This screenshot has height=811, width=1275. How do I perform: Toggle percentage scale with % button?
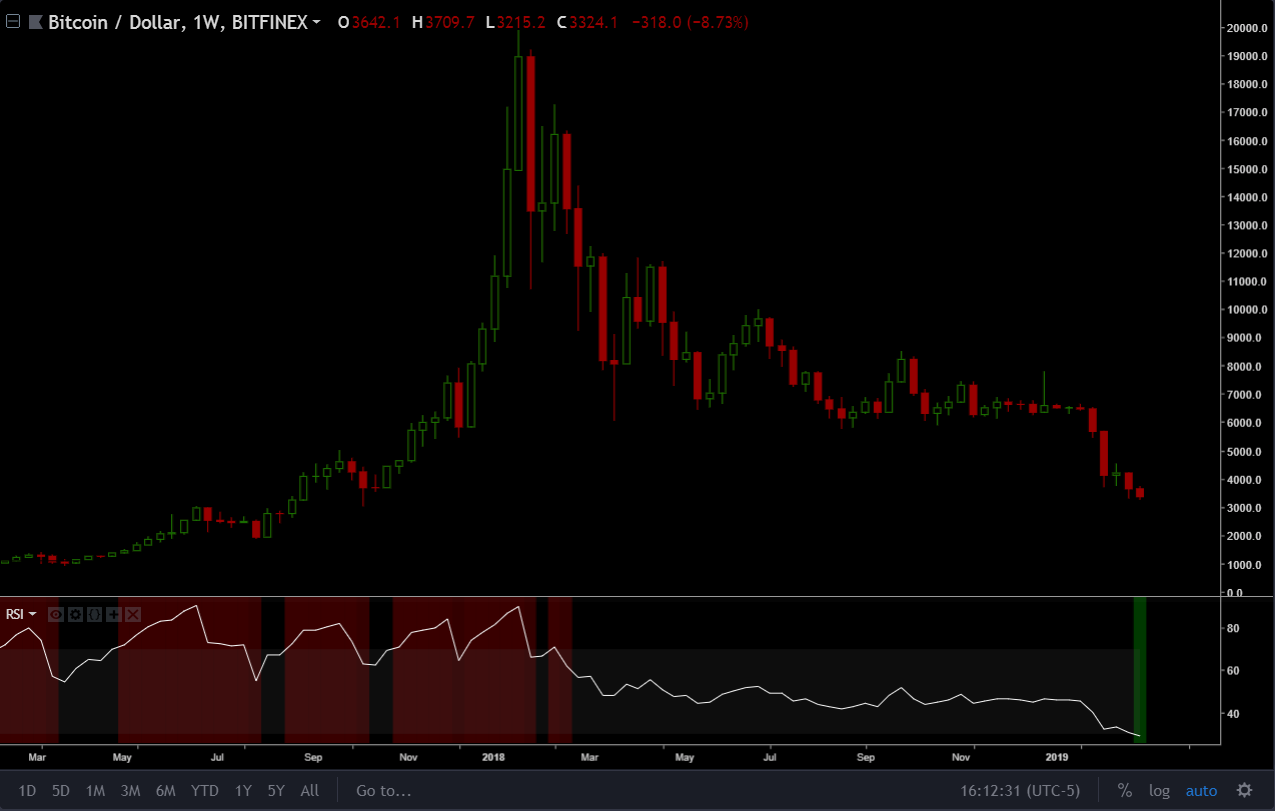pyautogui.click(x=1125, y=791)
